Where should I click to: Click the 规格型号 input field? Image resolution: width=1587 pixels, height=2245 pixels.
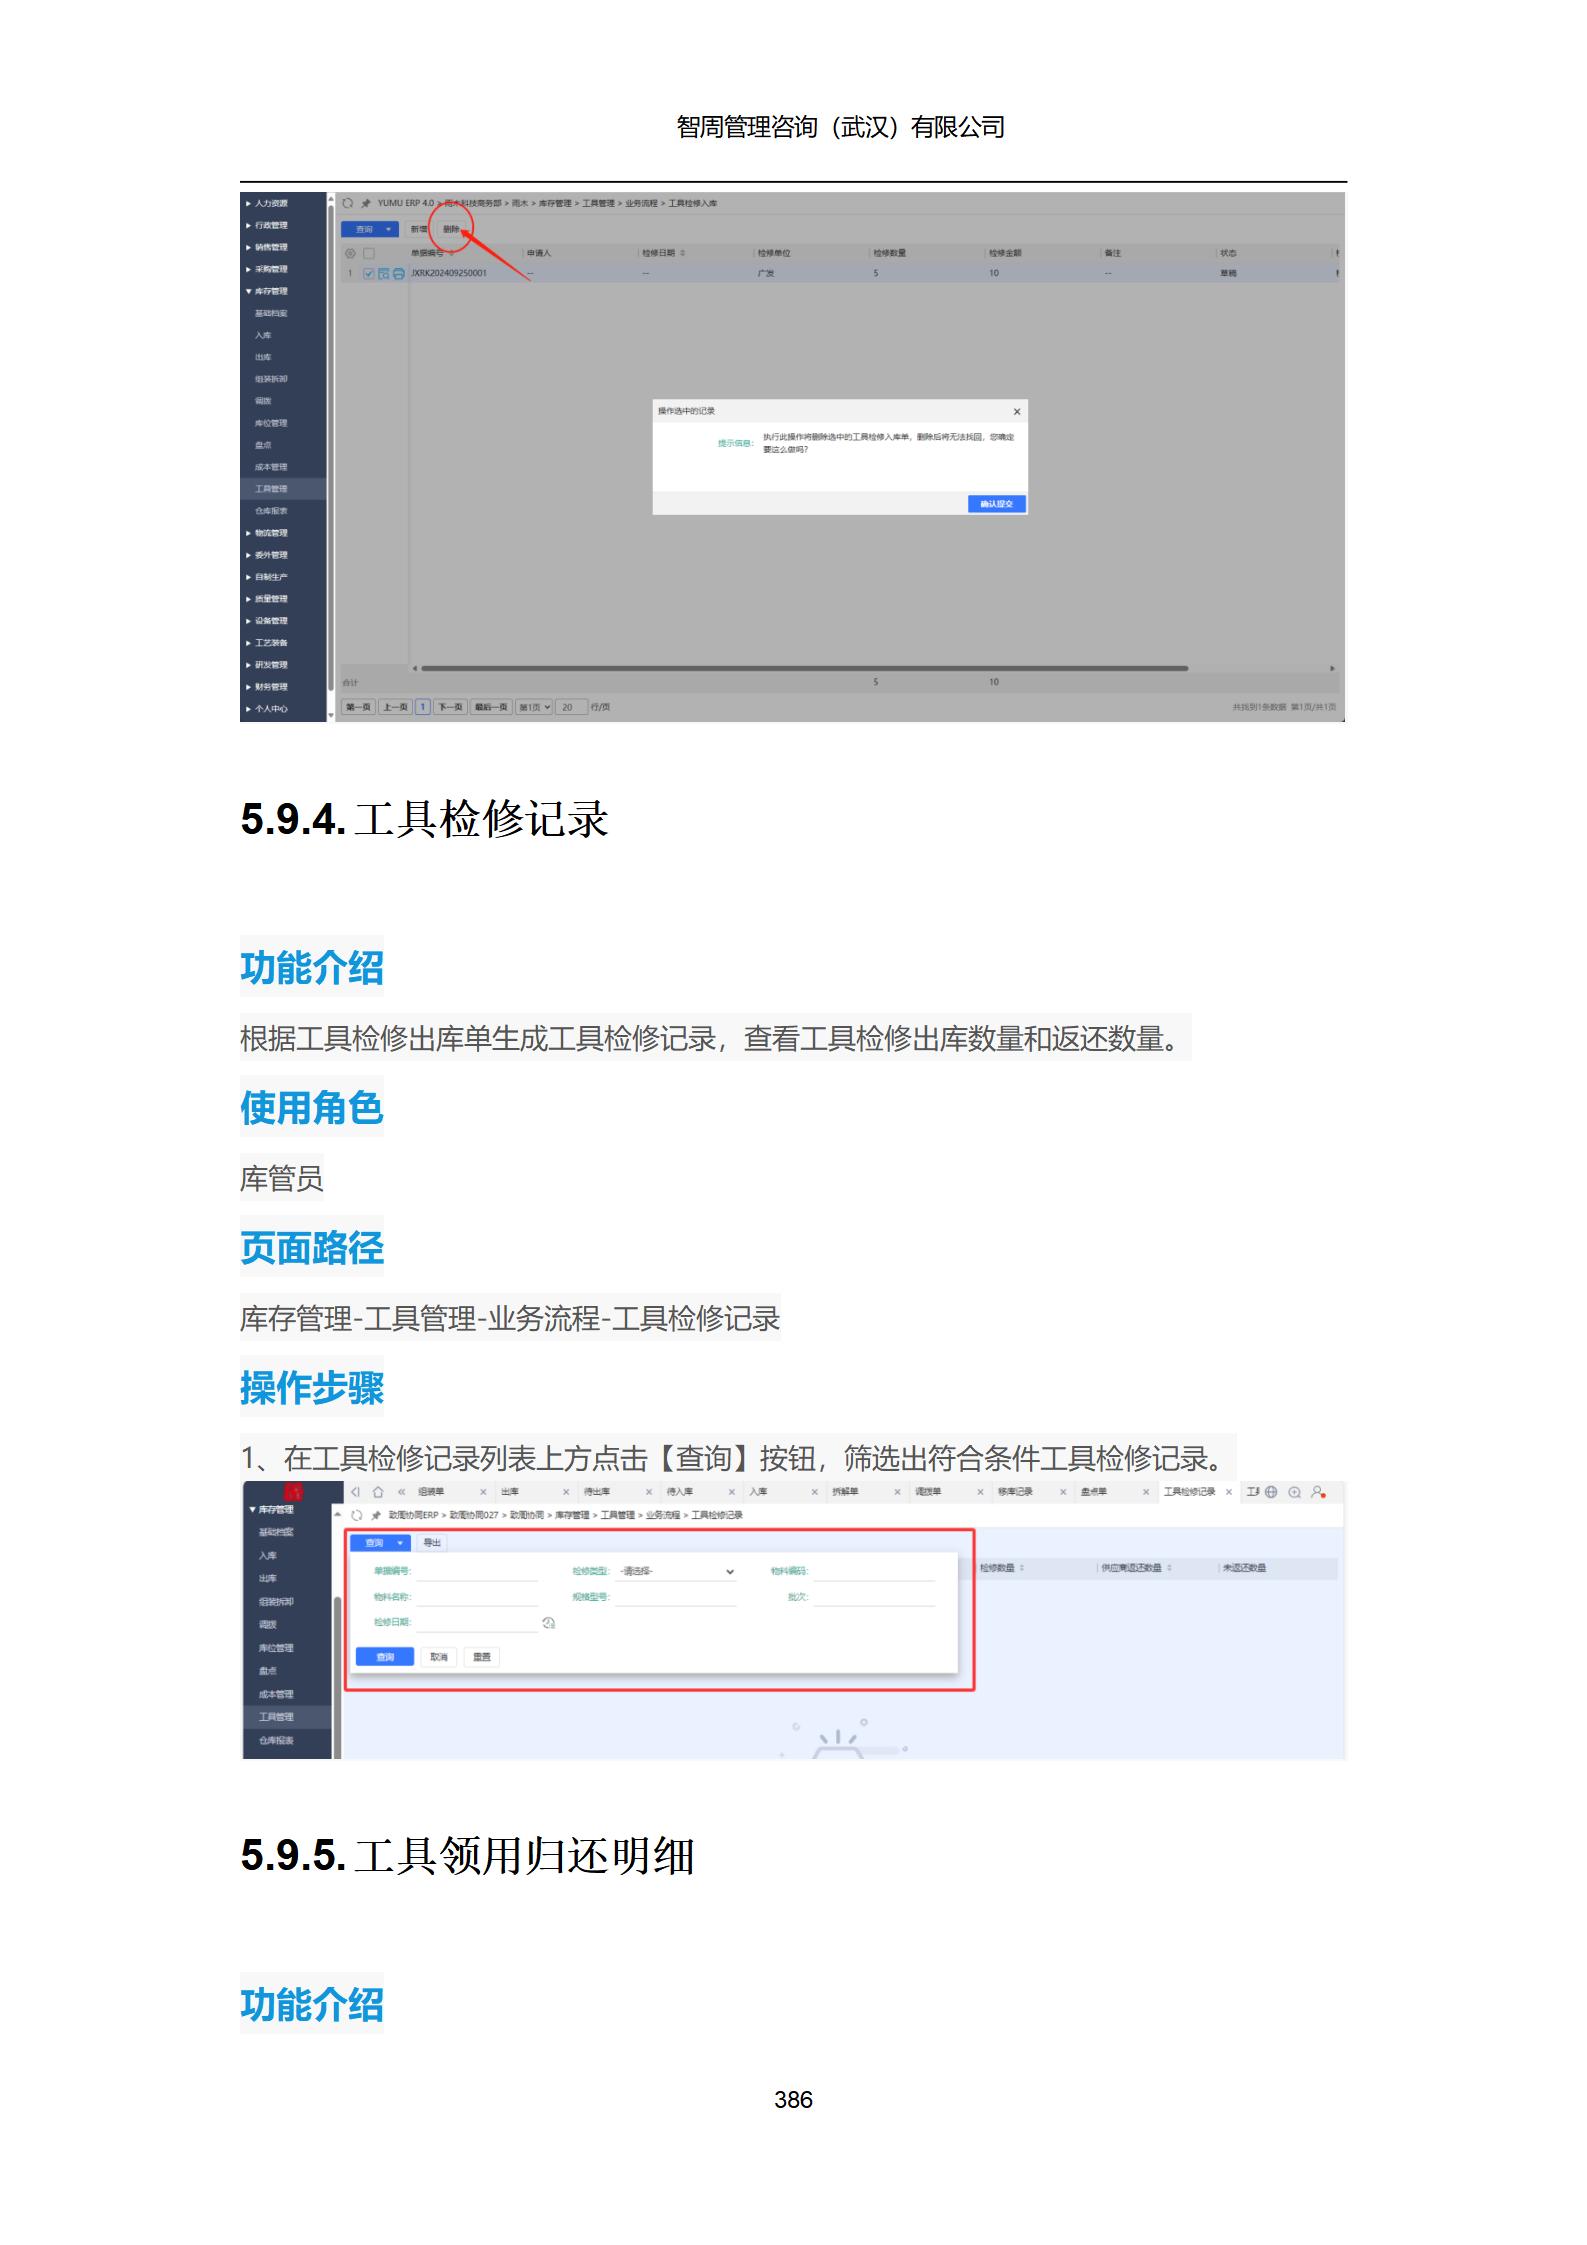pyautogui.click(x=677, y=1597)
